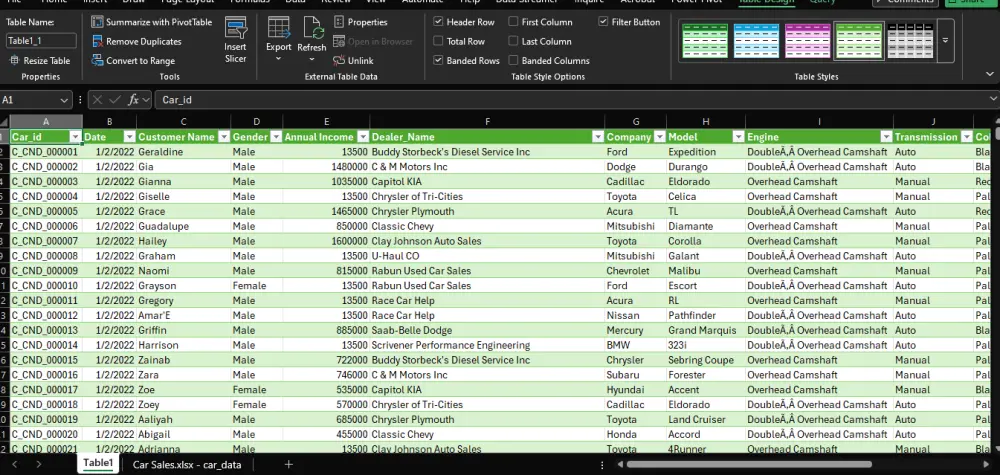Add a new sheet with plus icon
The image size is (1000, 475).
click(x=289, y=464)
